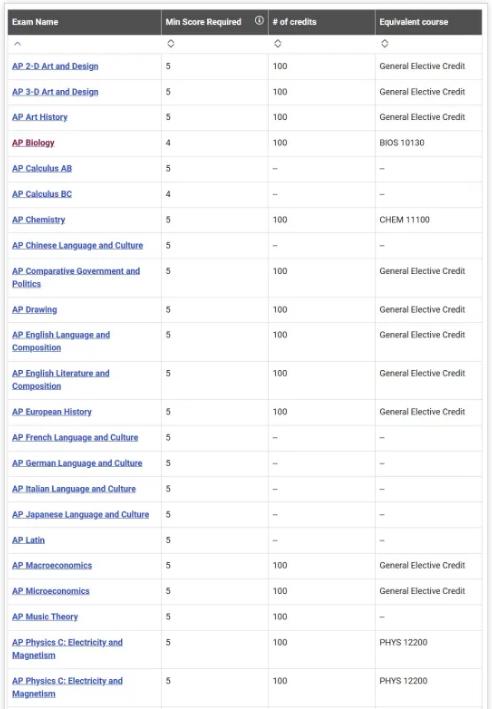
Task: Toggle sort icon under Equivalent course
Action: coord(384,44)
